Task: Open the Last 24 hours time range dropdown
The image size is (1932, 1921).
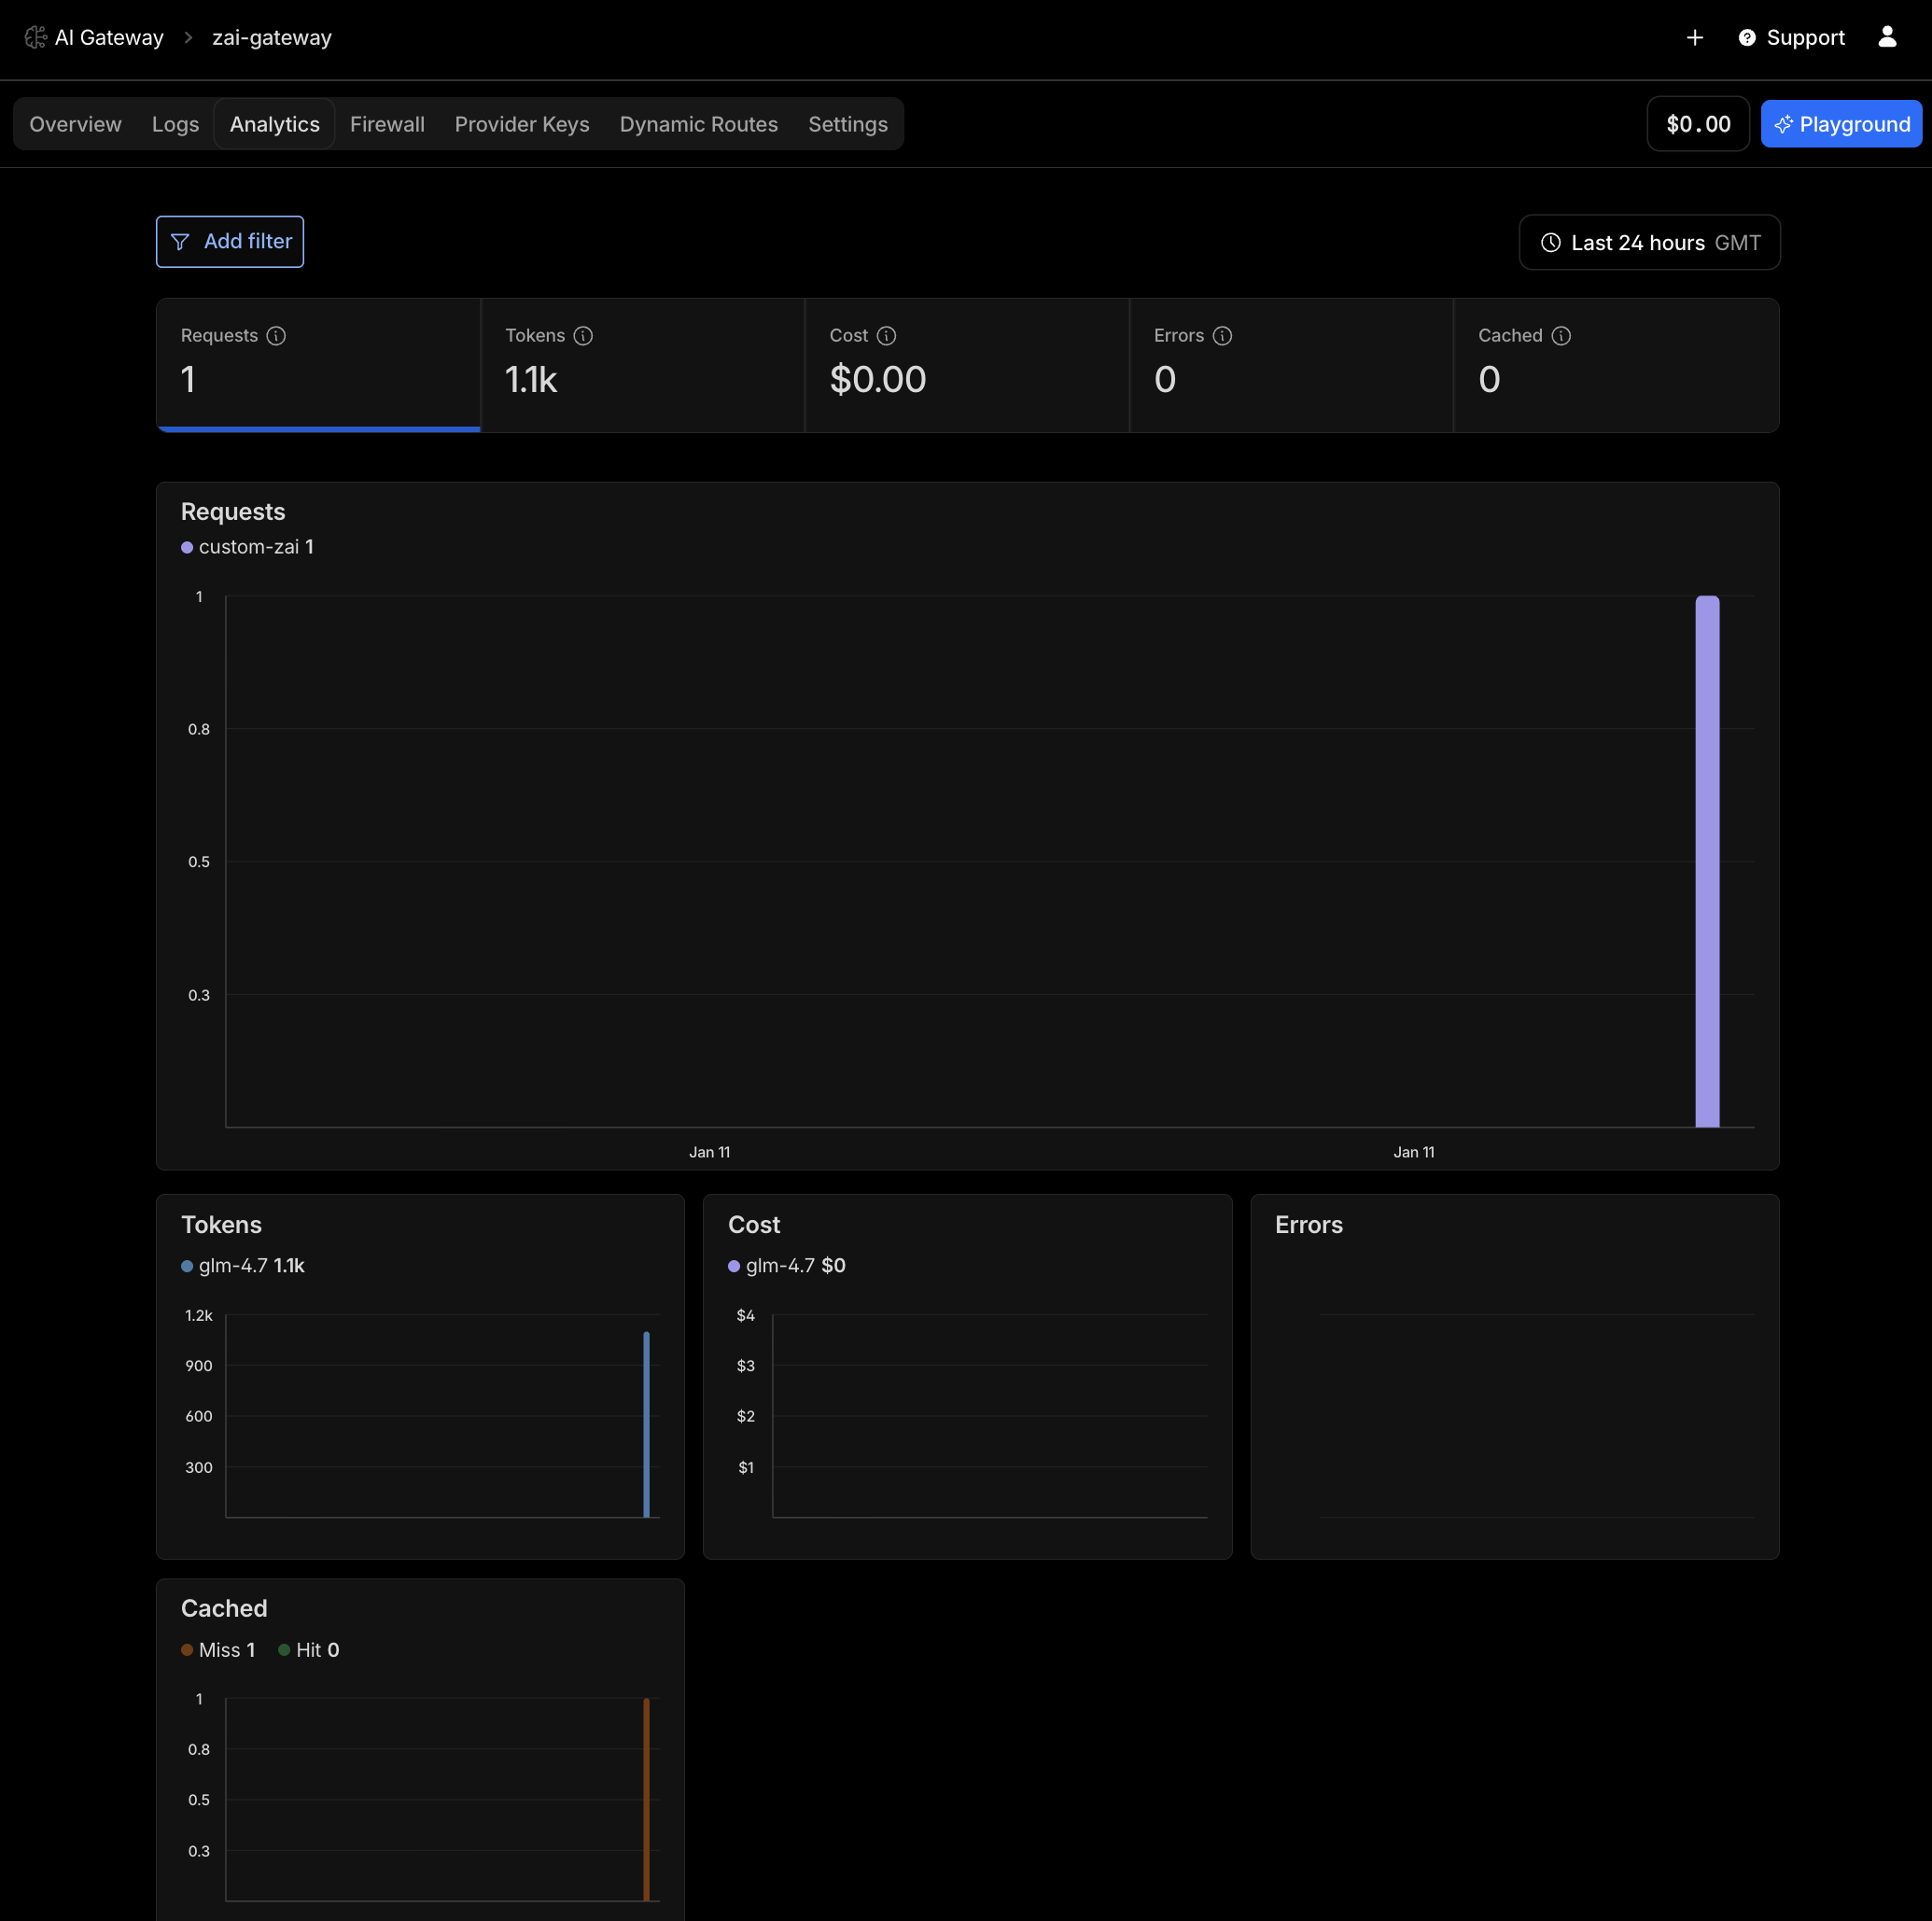Action: pos(1649,242)
